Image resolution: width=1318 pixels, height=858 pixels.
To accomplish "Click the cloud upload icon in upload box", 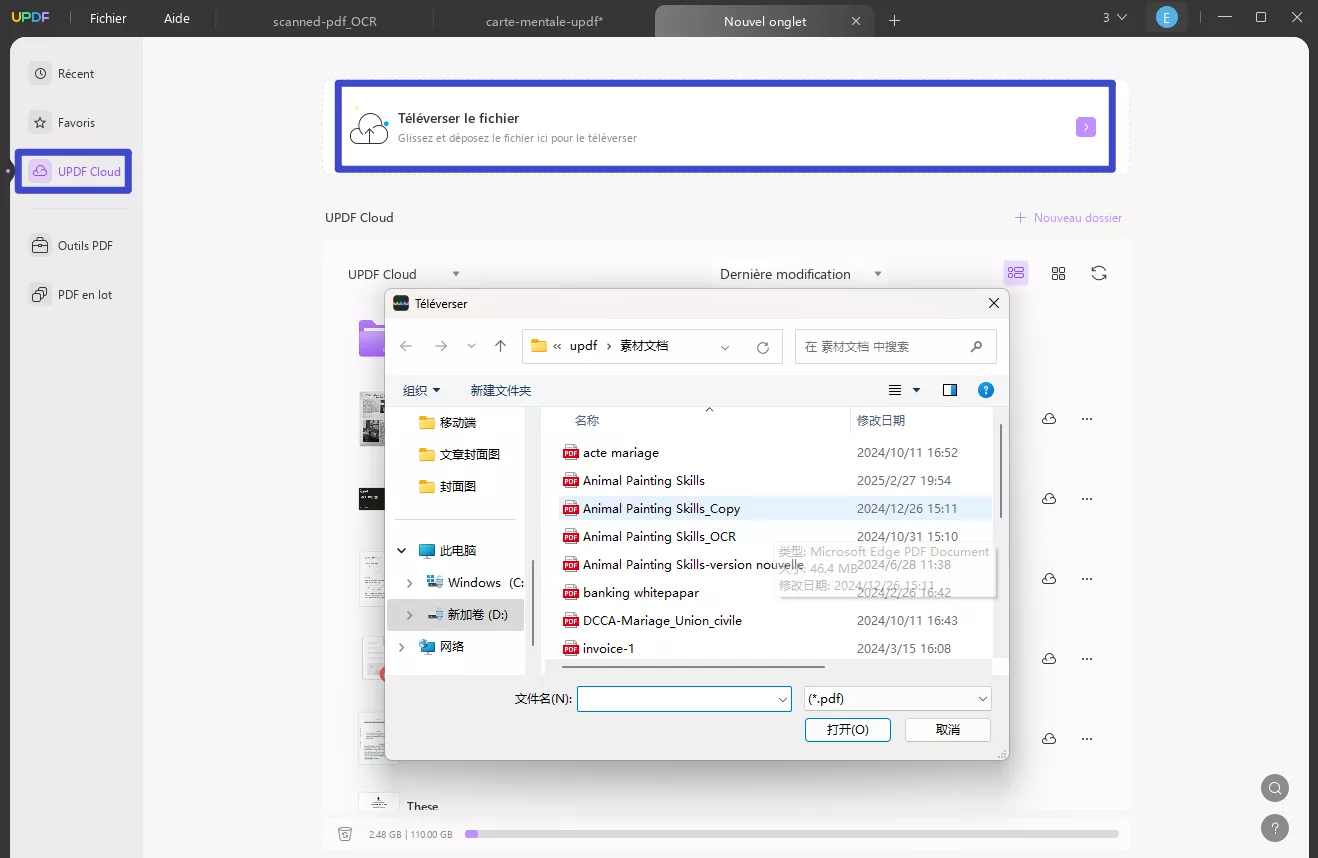I will tap(369, 127).
